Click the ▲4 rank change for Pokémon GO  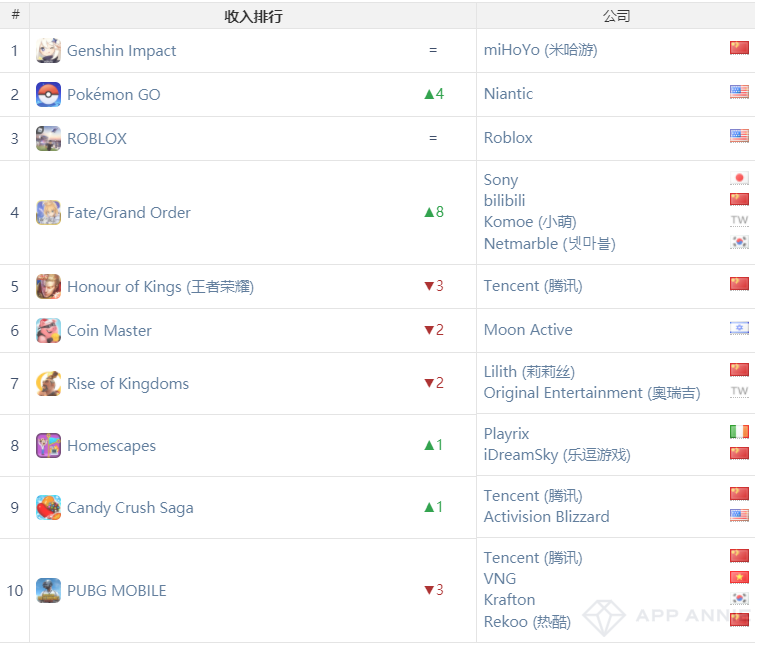click(434, 94)
